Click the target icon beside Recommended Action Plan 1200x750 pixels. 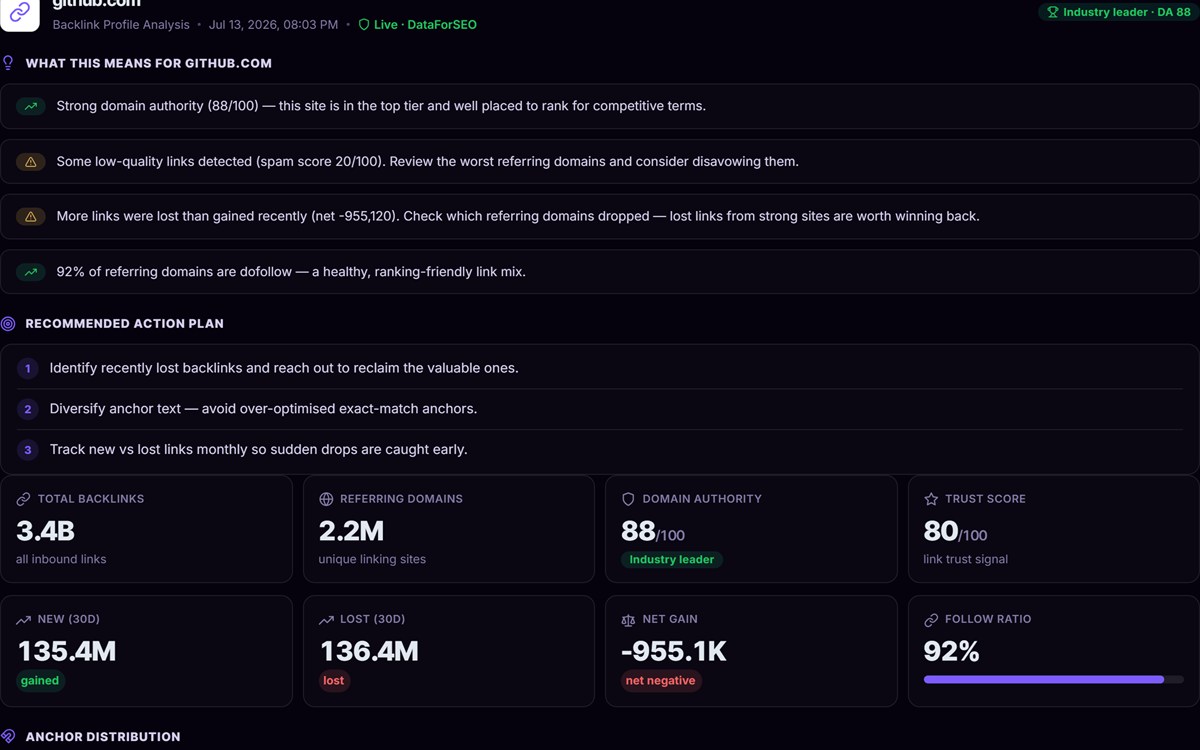8,324
